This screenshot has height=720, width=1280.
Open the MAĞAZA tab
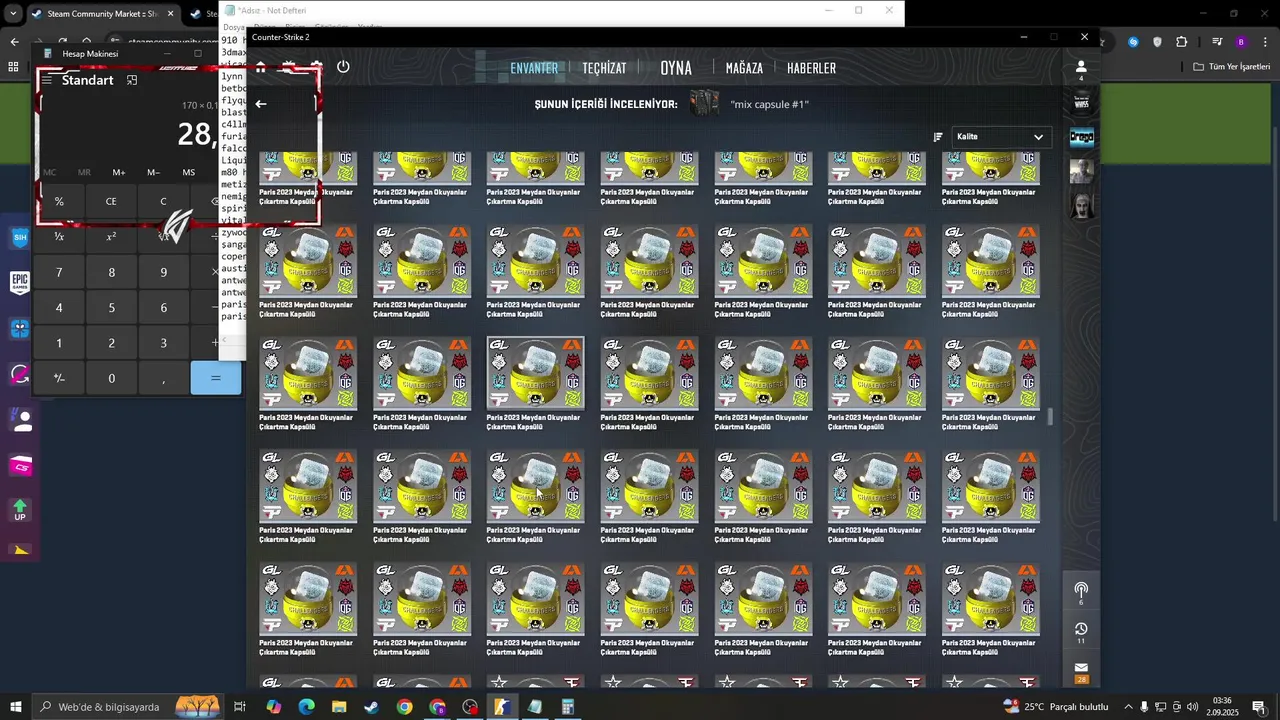[744, 68]
